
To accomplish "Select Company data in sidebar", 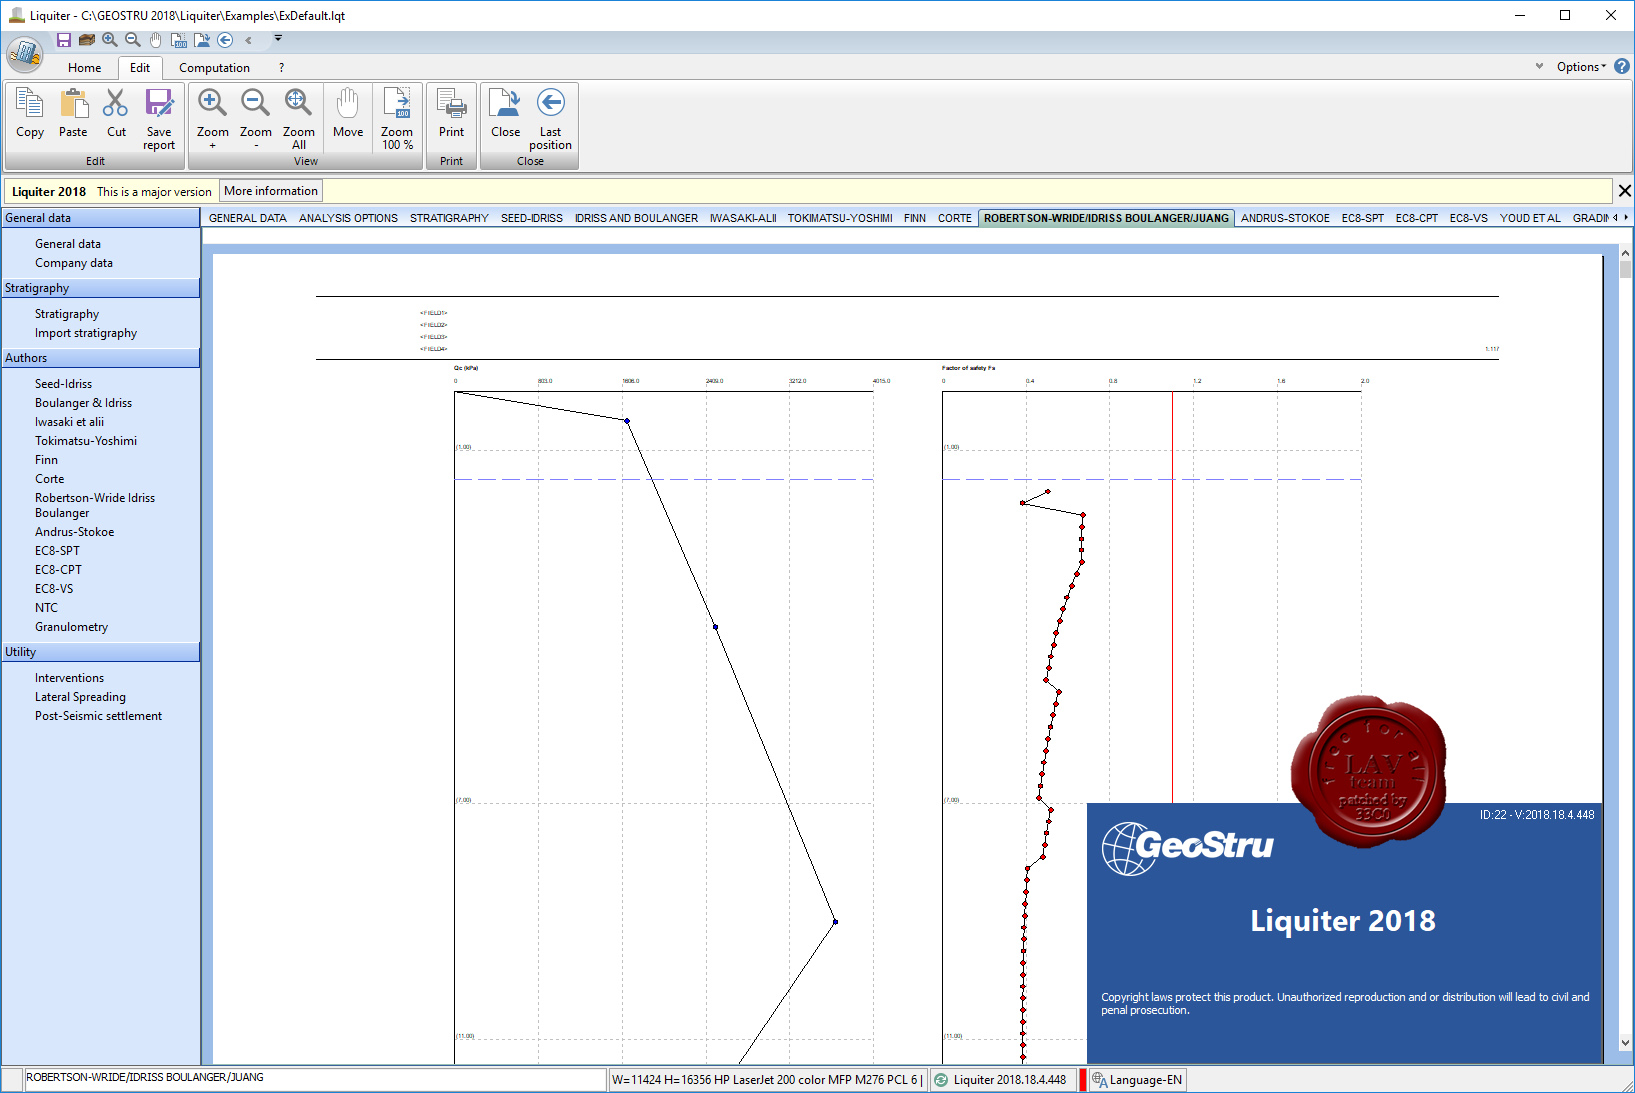I will [74, 263].
